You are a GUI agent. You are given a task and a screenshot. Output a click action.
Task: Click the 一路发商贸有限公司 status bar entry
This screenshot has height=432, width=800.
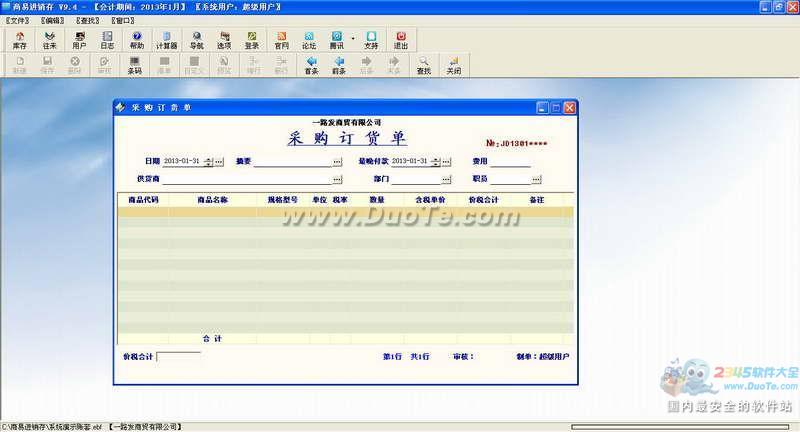click(x=145, y=427)
